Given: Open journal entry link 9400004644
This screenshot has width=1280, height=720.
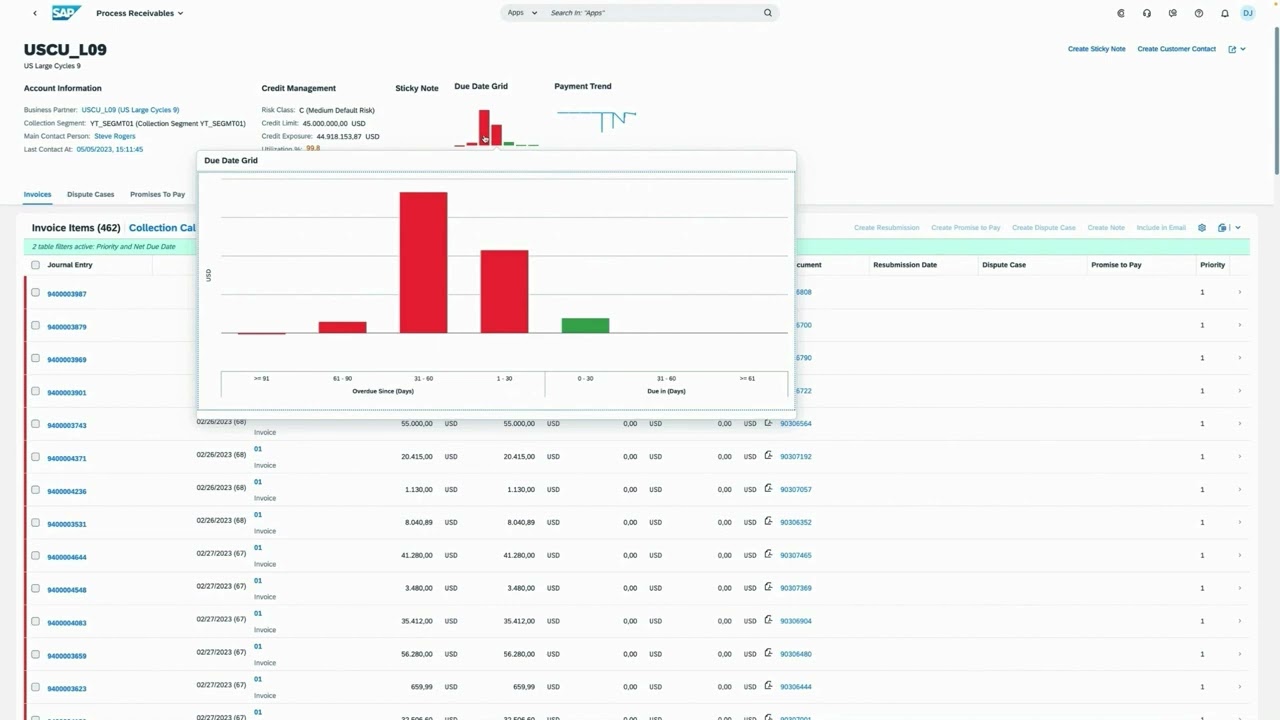Looking at the screenshot, I should tap(67, 557).
